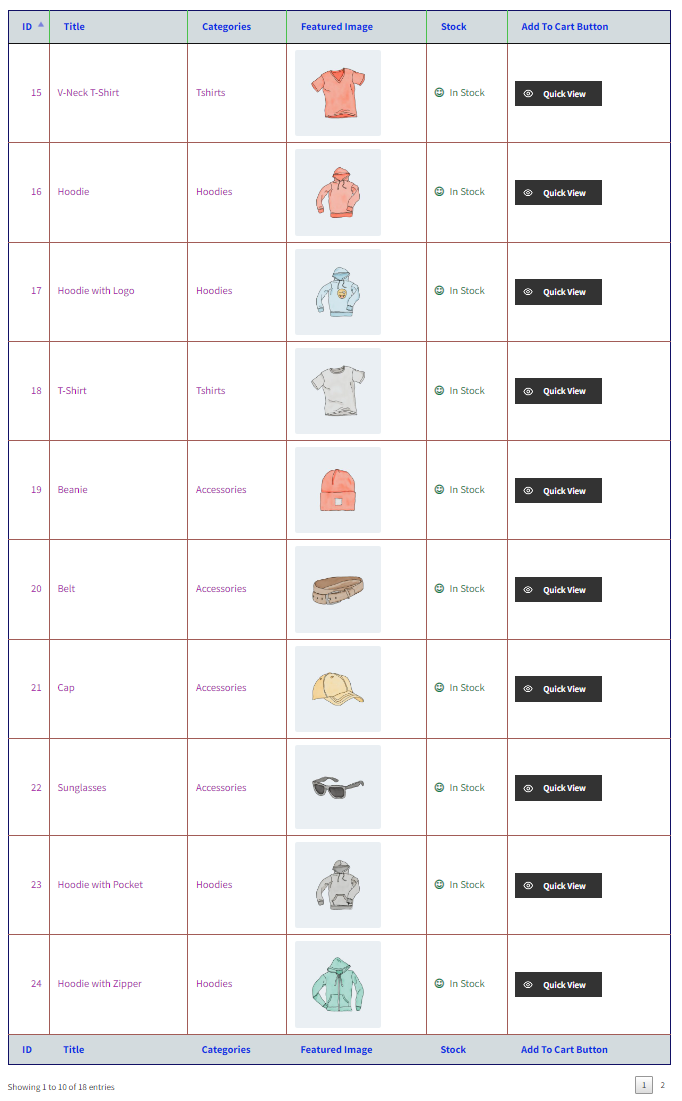
Task: Select page 1 in pagination
Action: pyautogui.click(x=644, y=1085)
